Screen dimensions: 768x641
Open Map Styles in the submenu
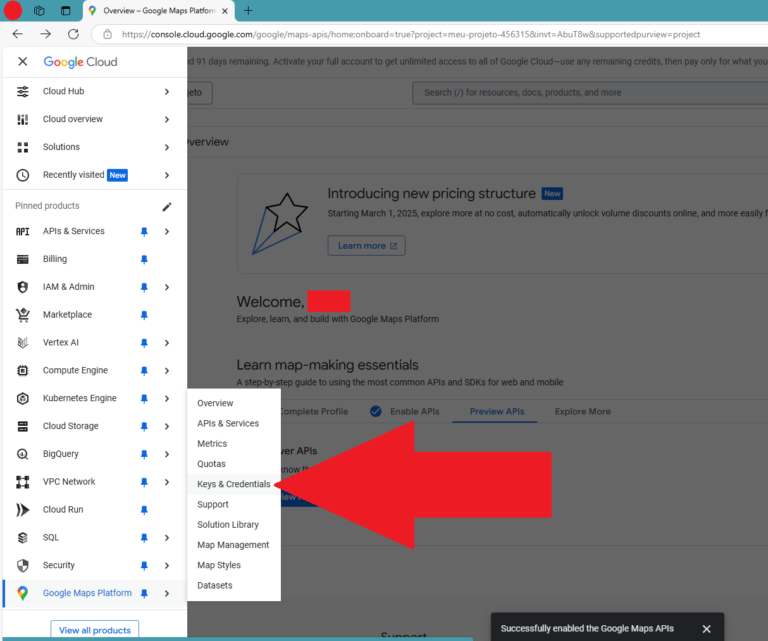tap(218, 565)
